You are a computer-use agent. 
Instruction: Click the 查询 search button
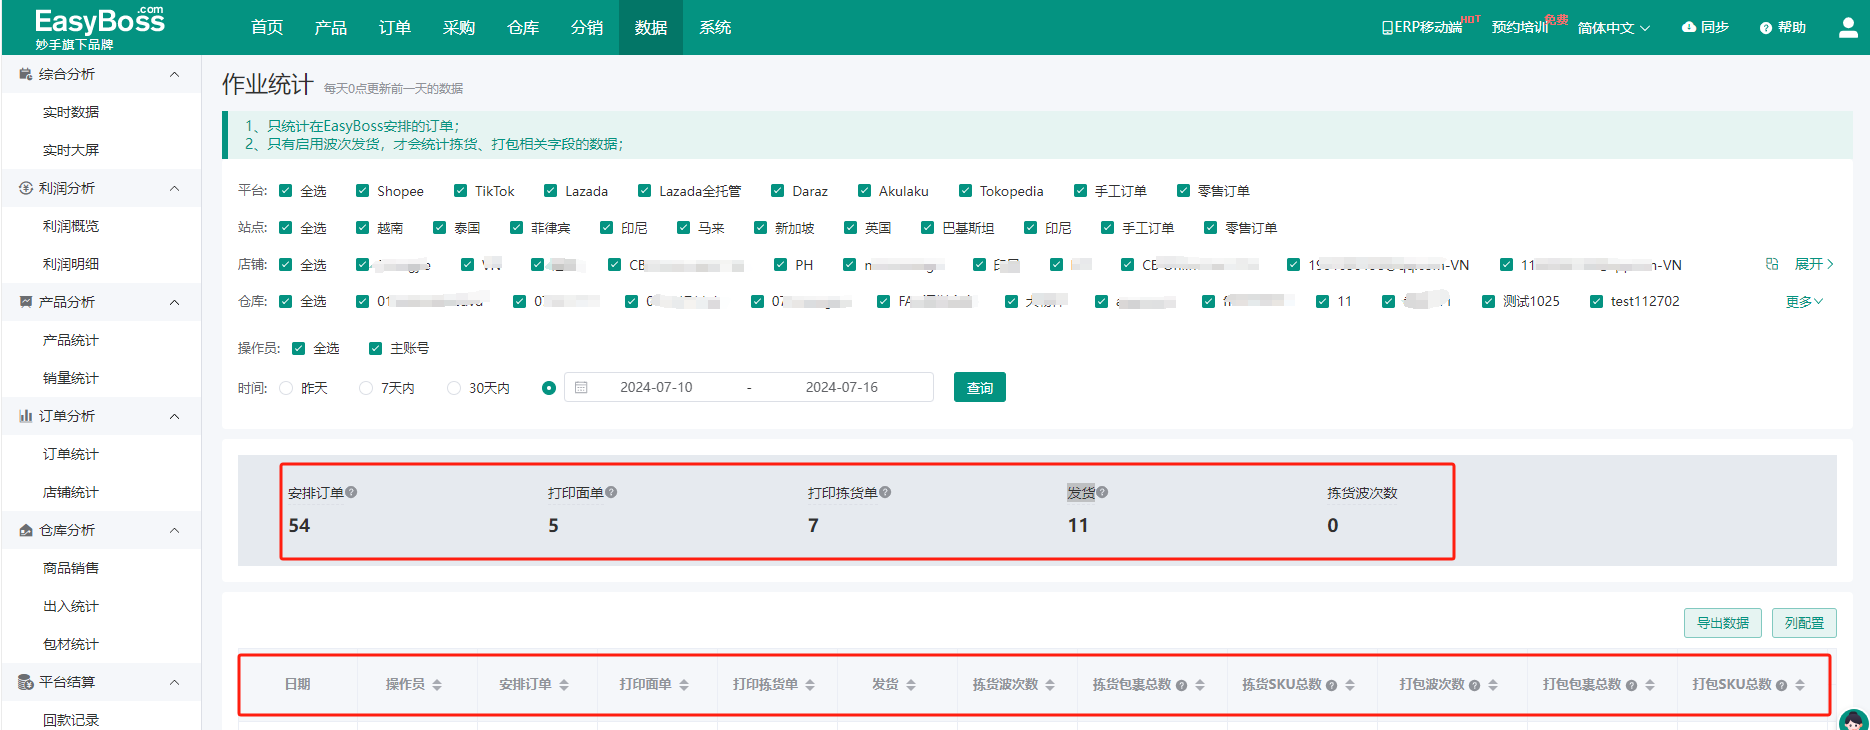click(980, 387)
